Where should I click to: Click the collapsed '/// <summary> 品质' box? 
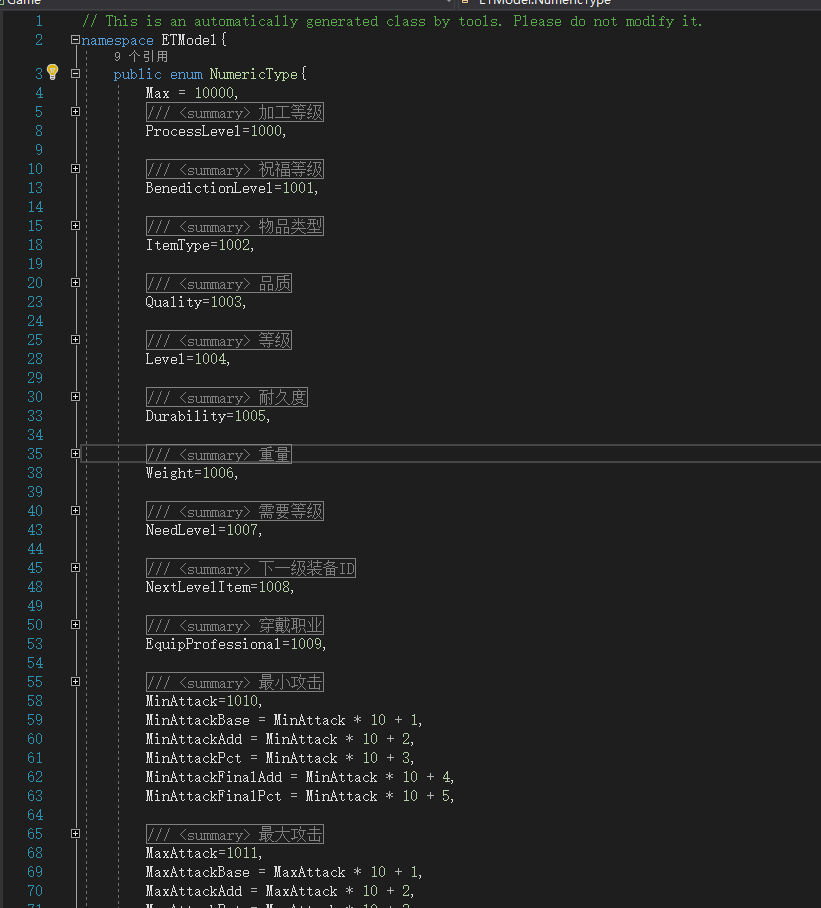pos(219,283)
